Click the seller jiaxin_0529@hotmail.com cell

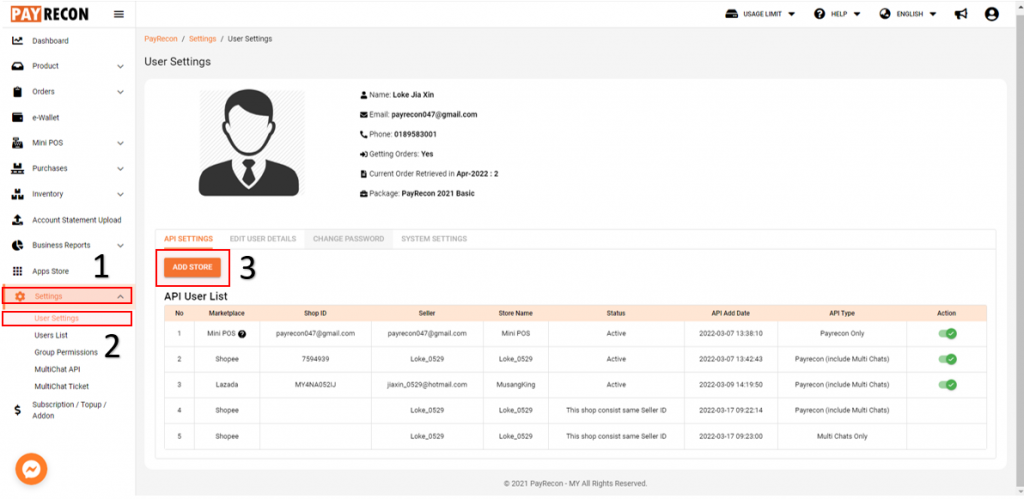(427, 385)
